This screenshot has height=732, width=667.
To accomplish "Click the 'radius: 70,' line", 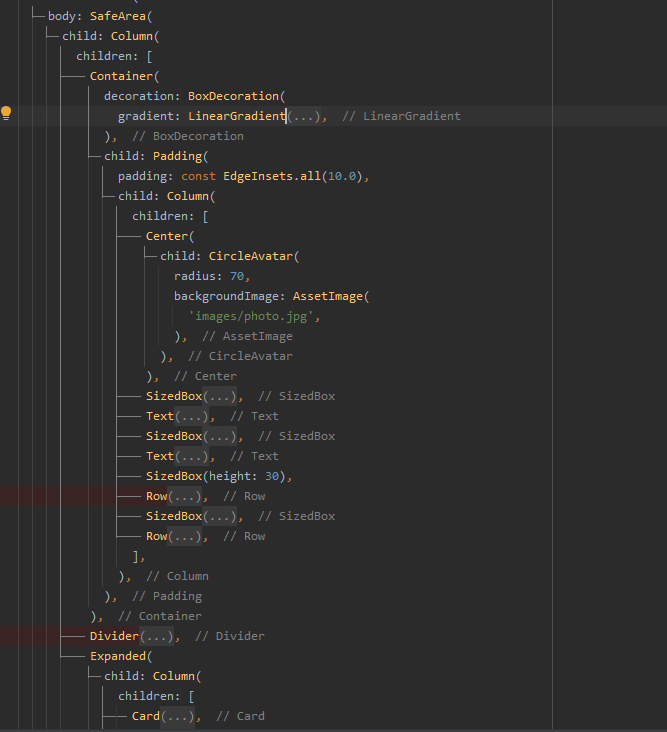I will coord(212,276).
